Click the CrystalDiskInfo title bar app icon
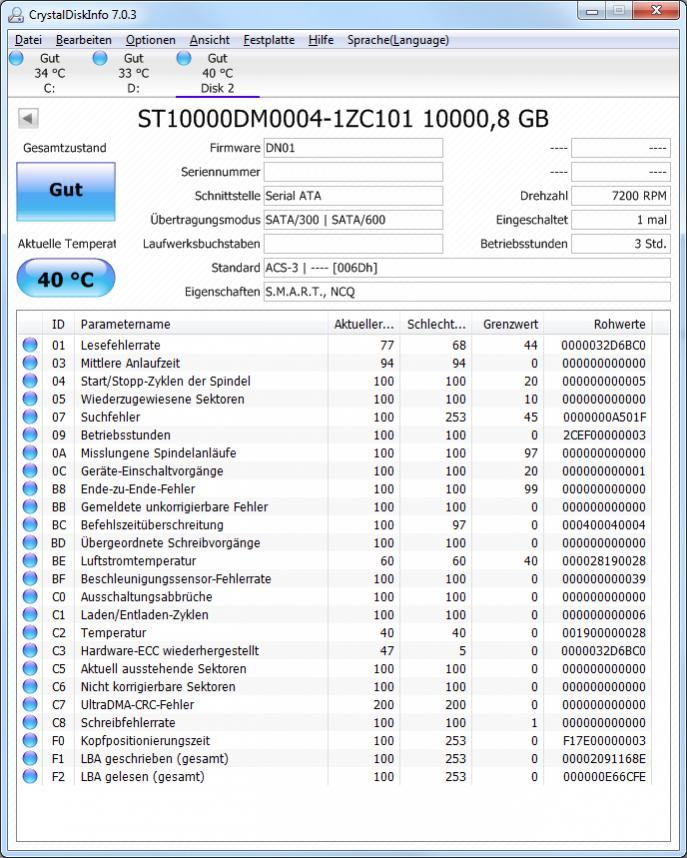Screen dimensions: 687x858 (16, 14)
